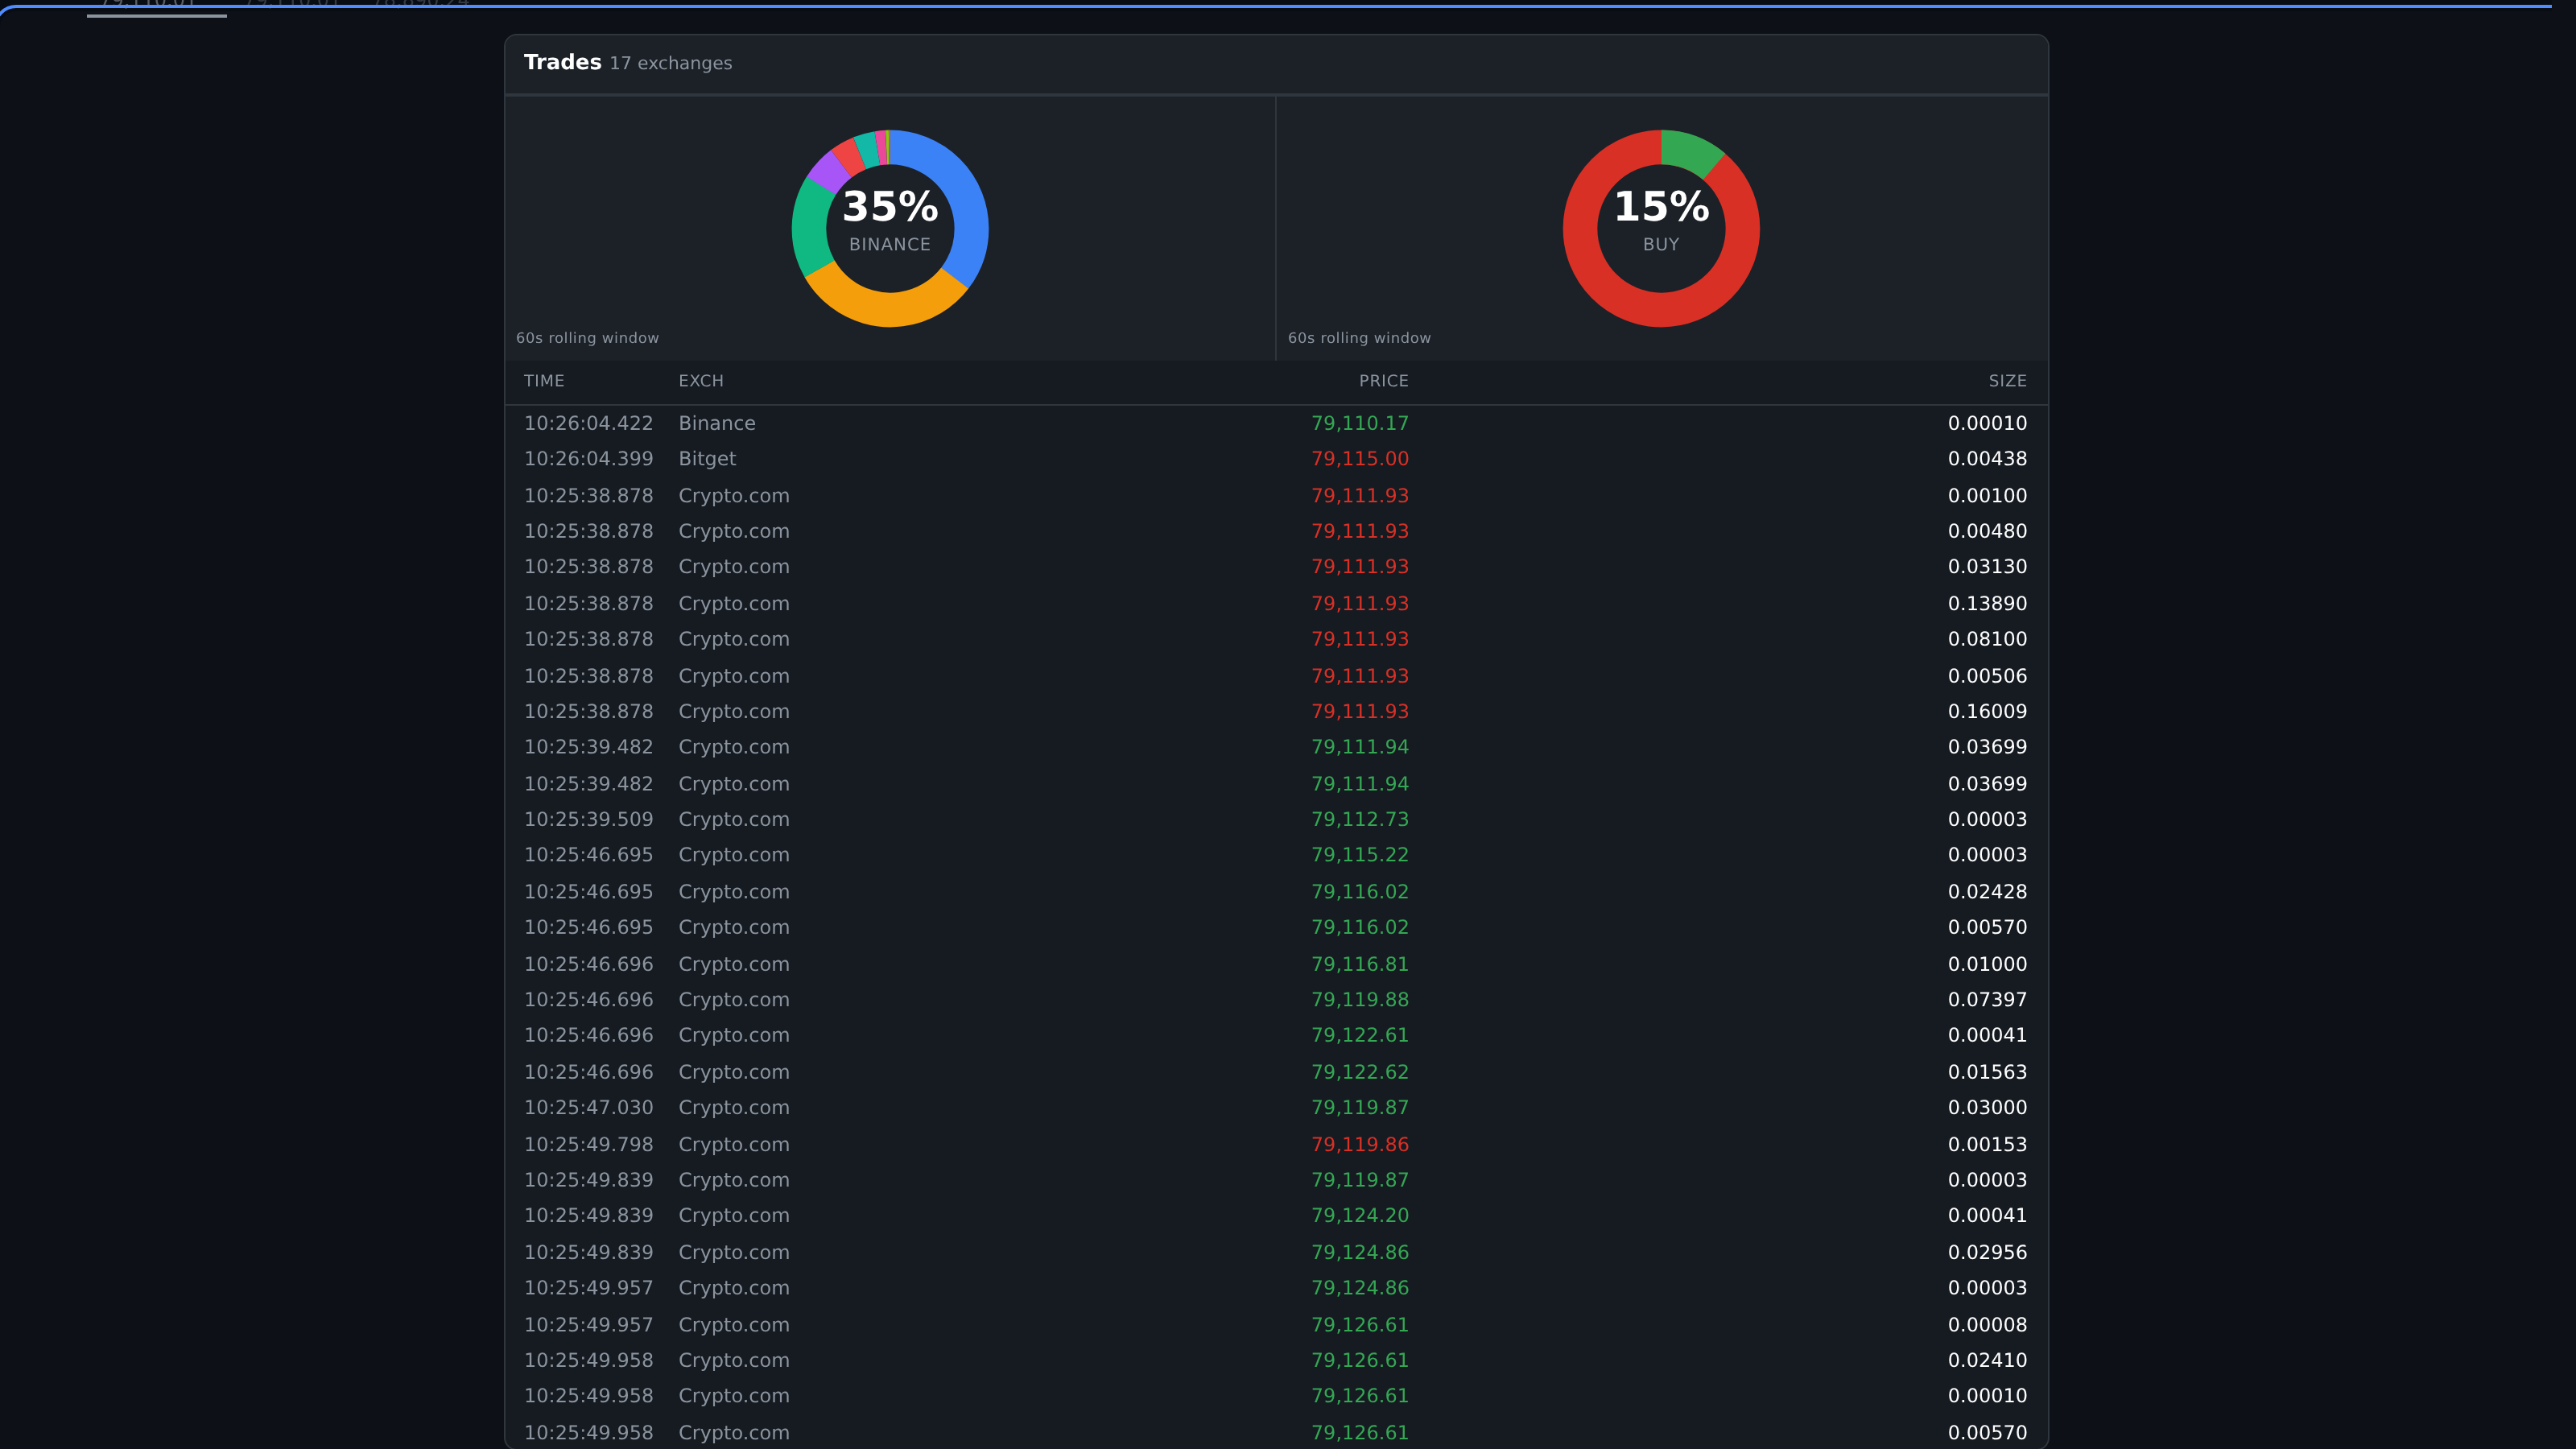This screenshot has width=2576, height=1449.
Task: Click size value 0.13890
Action: point(1987,604)
